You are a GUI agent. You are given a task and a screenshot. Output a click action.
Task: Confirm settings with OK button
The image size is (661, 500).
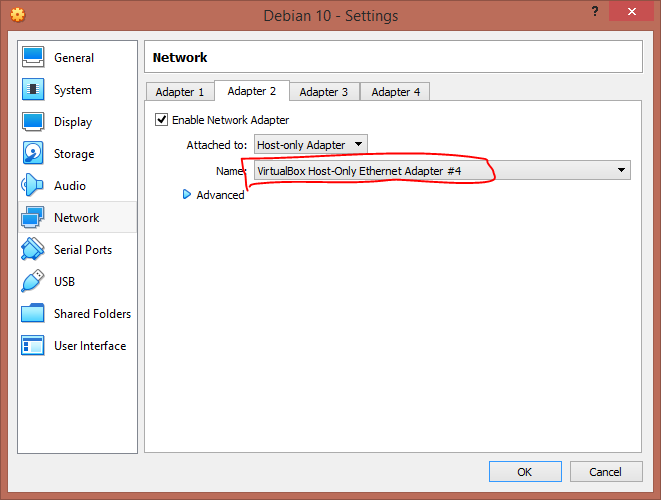(x=525, y=472)
